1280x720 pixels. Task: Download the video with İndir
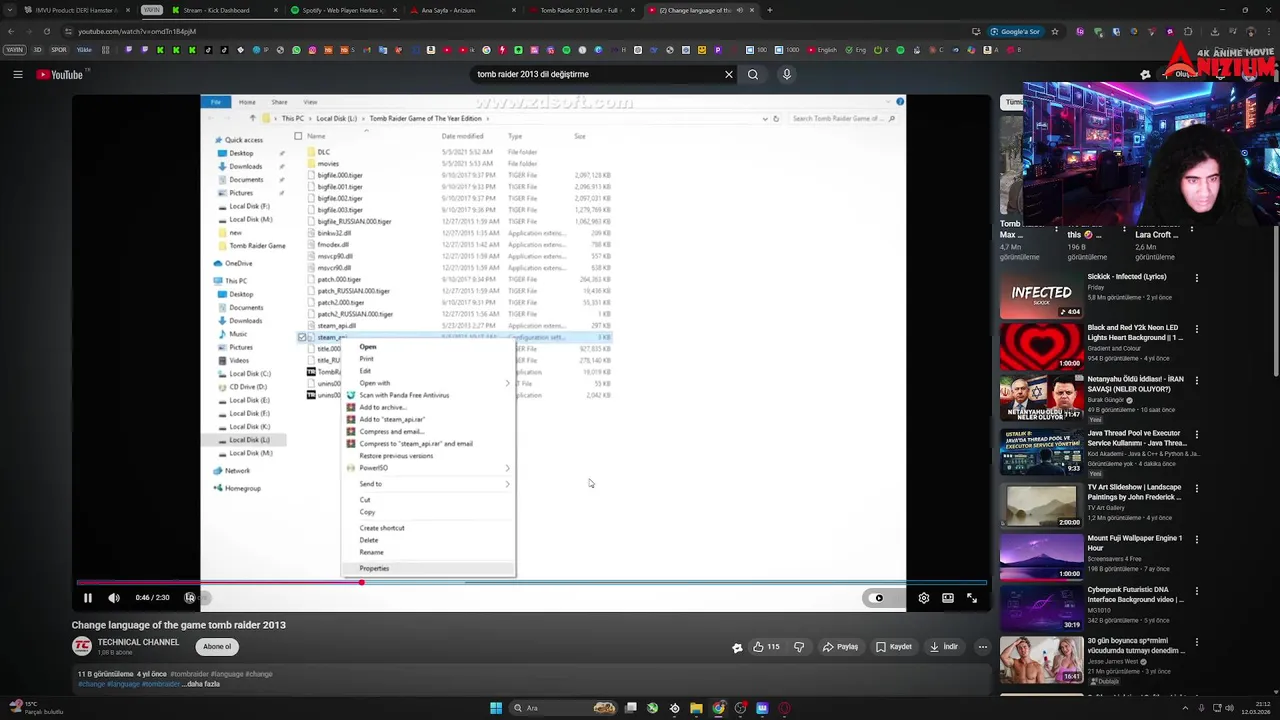(x=943, y=647)
